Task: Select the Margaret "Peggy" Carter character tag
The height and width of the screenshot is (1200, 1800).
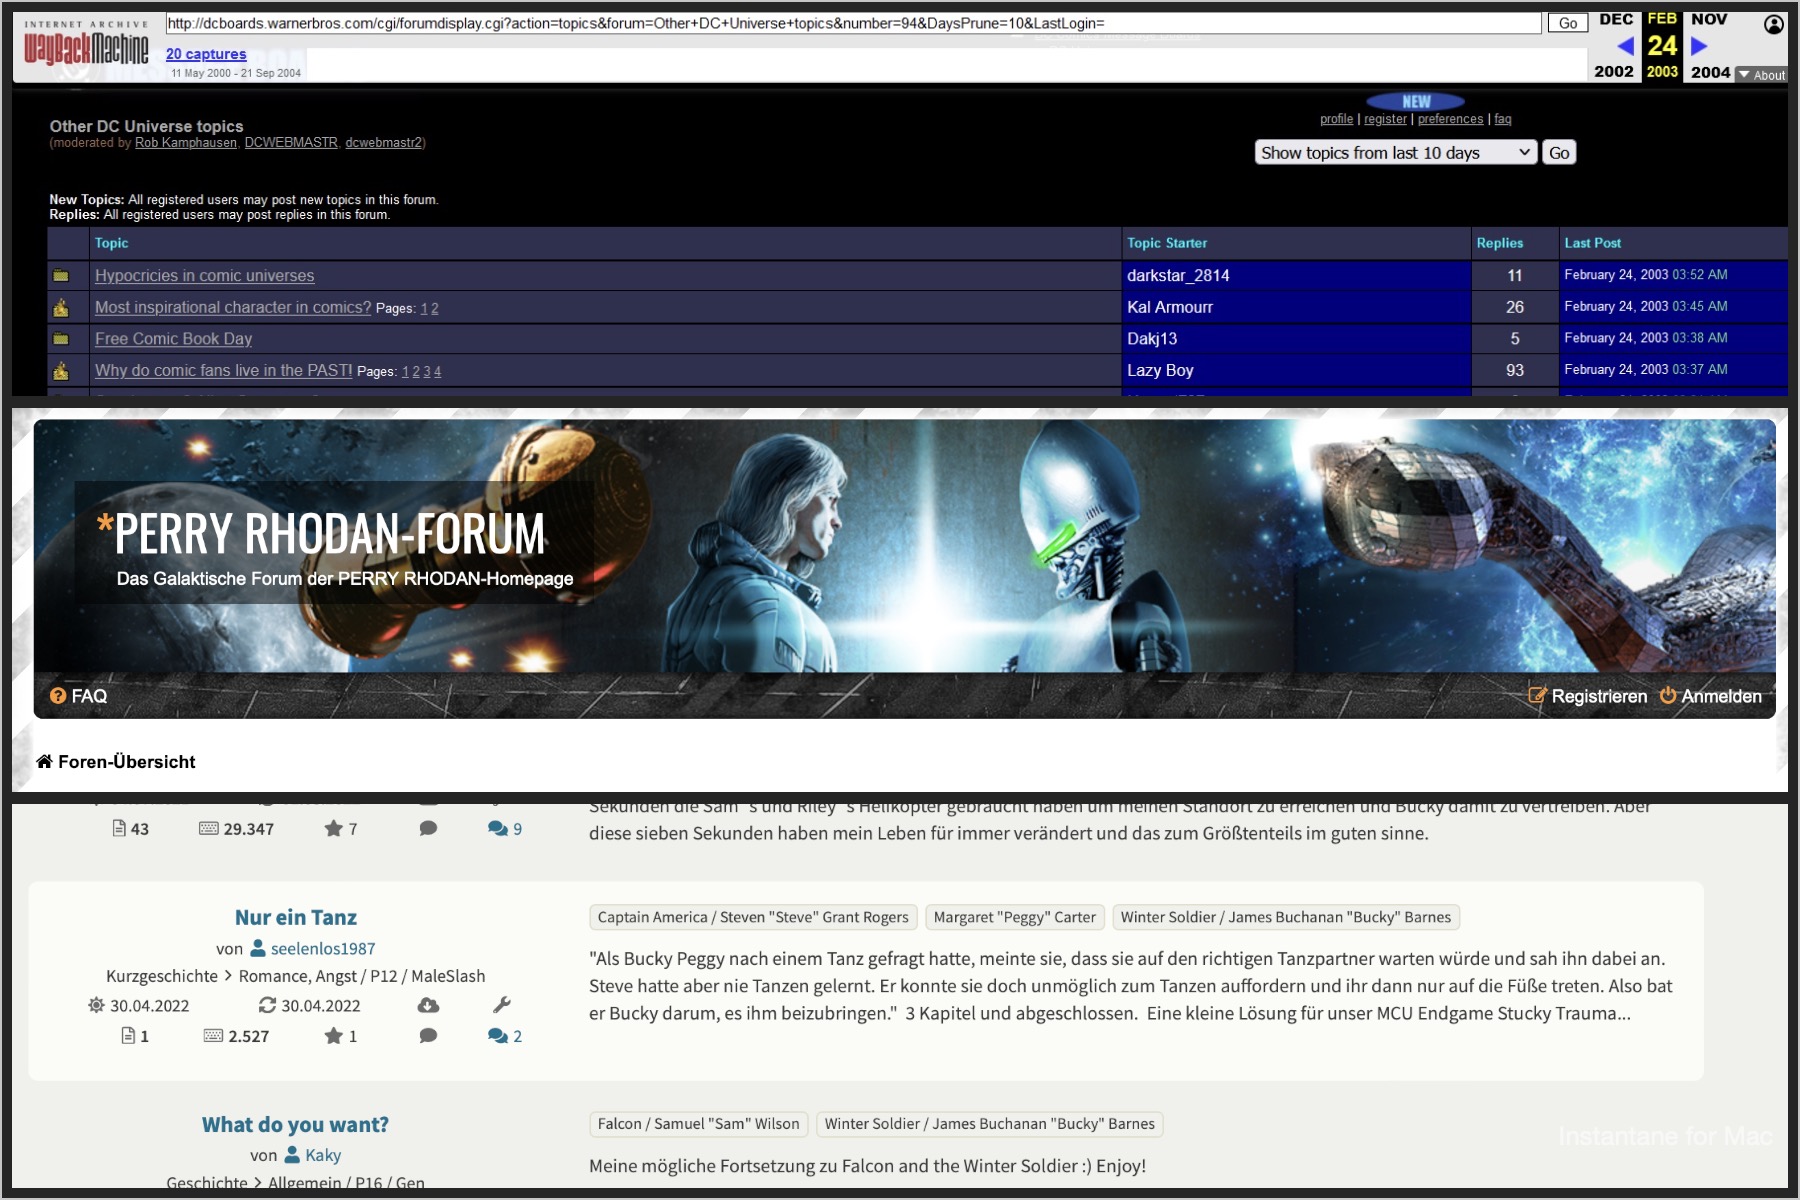Action: pos(1014,917)
